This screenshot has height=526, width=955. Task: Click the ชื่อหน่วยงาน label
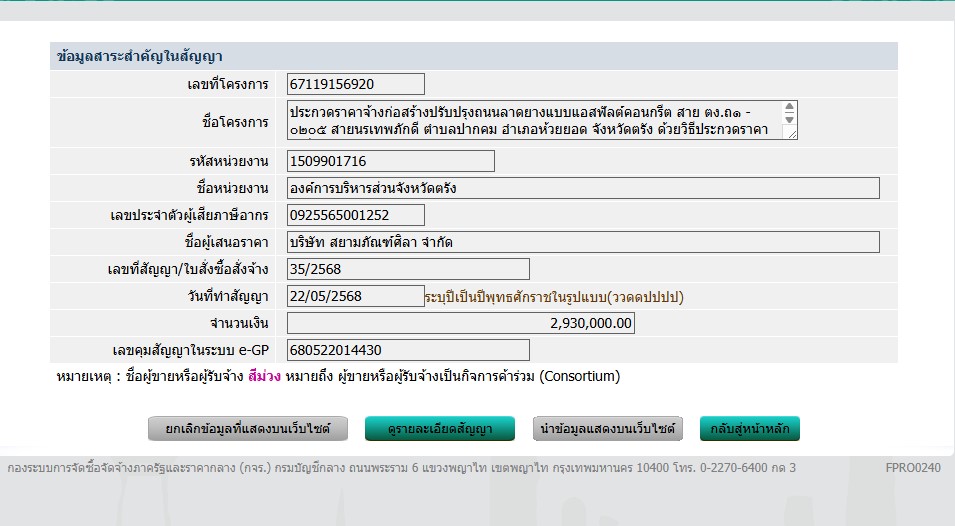coord(233,188)
